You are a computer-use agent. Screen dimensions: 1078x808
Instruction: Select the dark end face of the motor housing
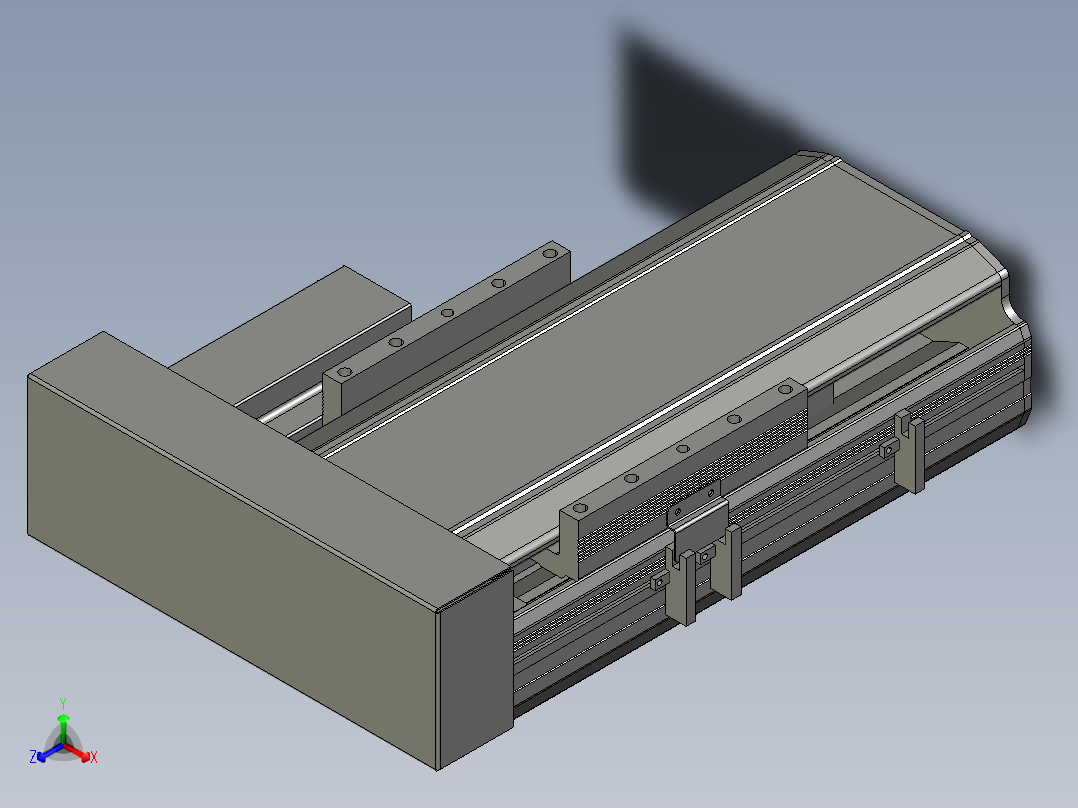point(475,670)
